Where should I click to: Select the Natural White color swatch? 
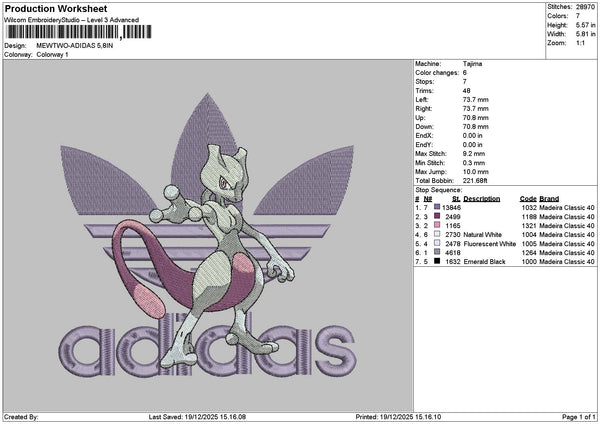[x=437, y=234]
